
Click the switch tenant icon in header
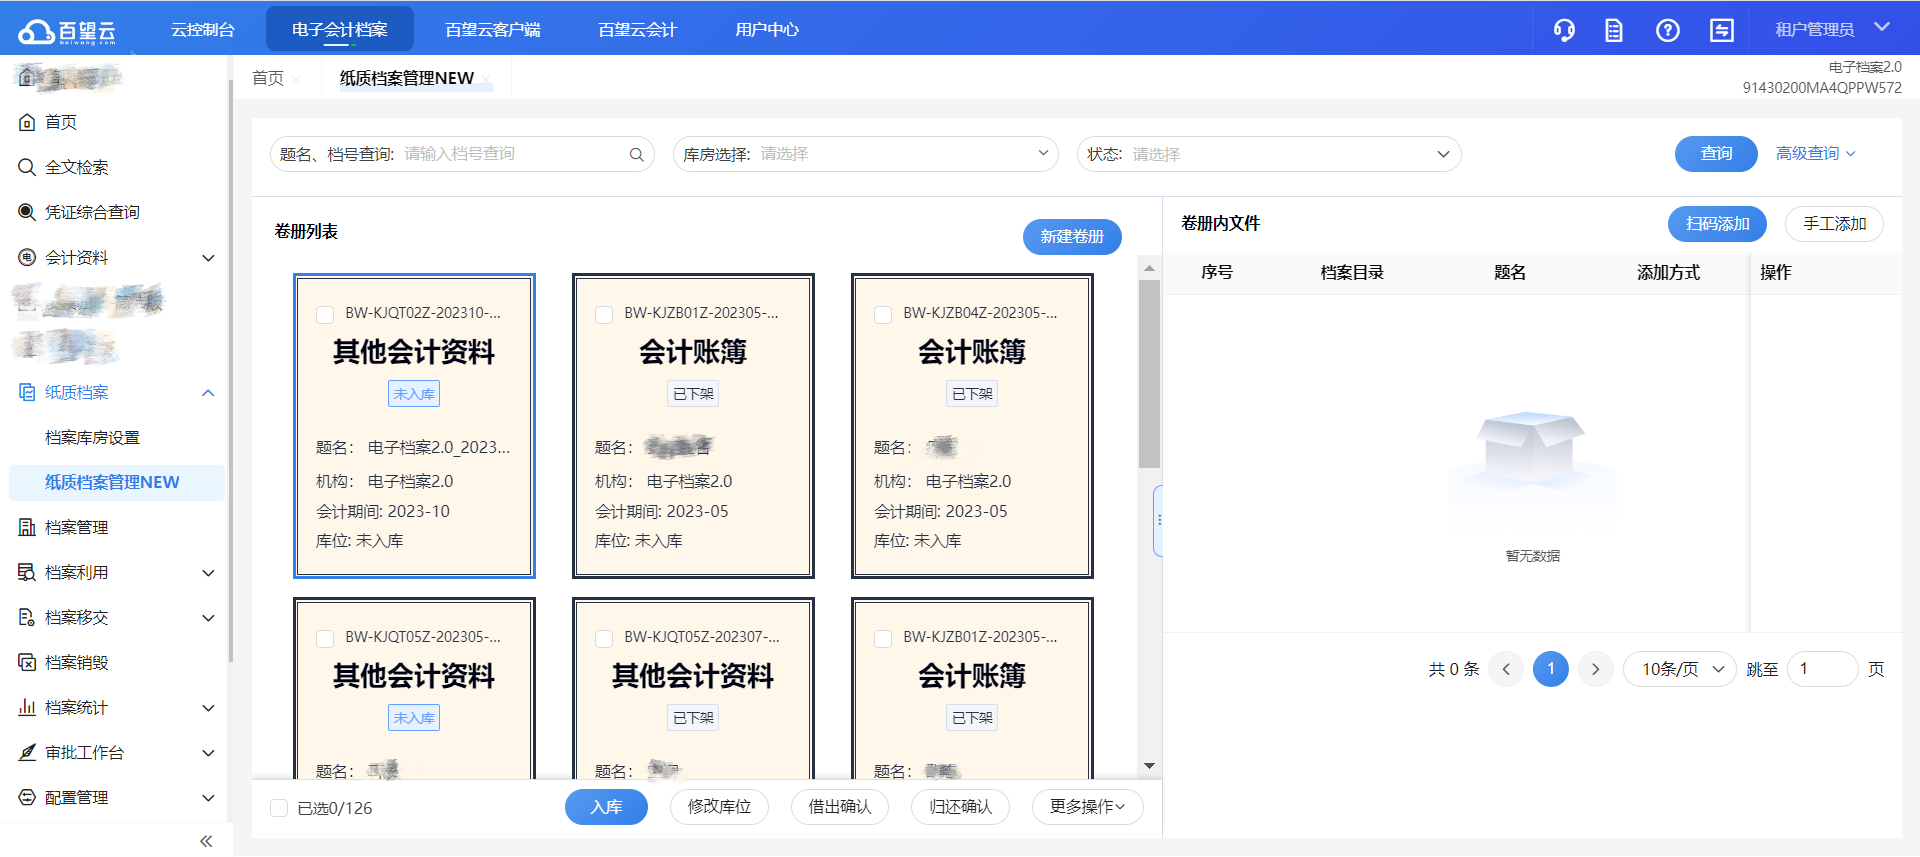(x=1722, y=30)
